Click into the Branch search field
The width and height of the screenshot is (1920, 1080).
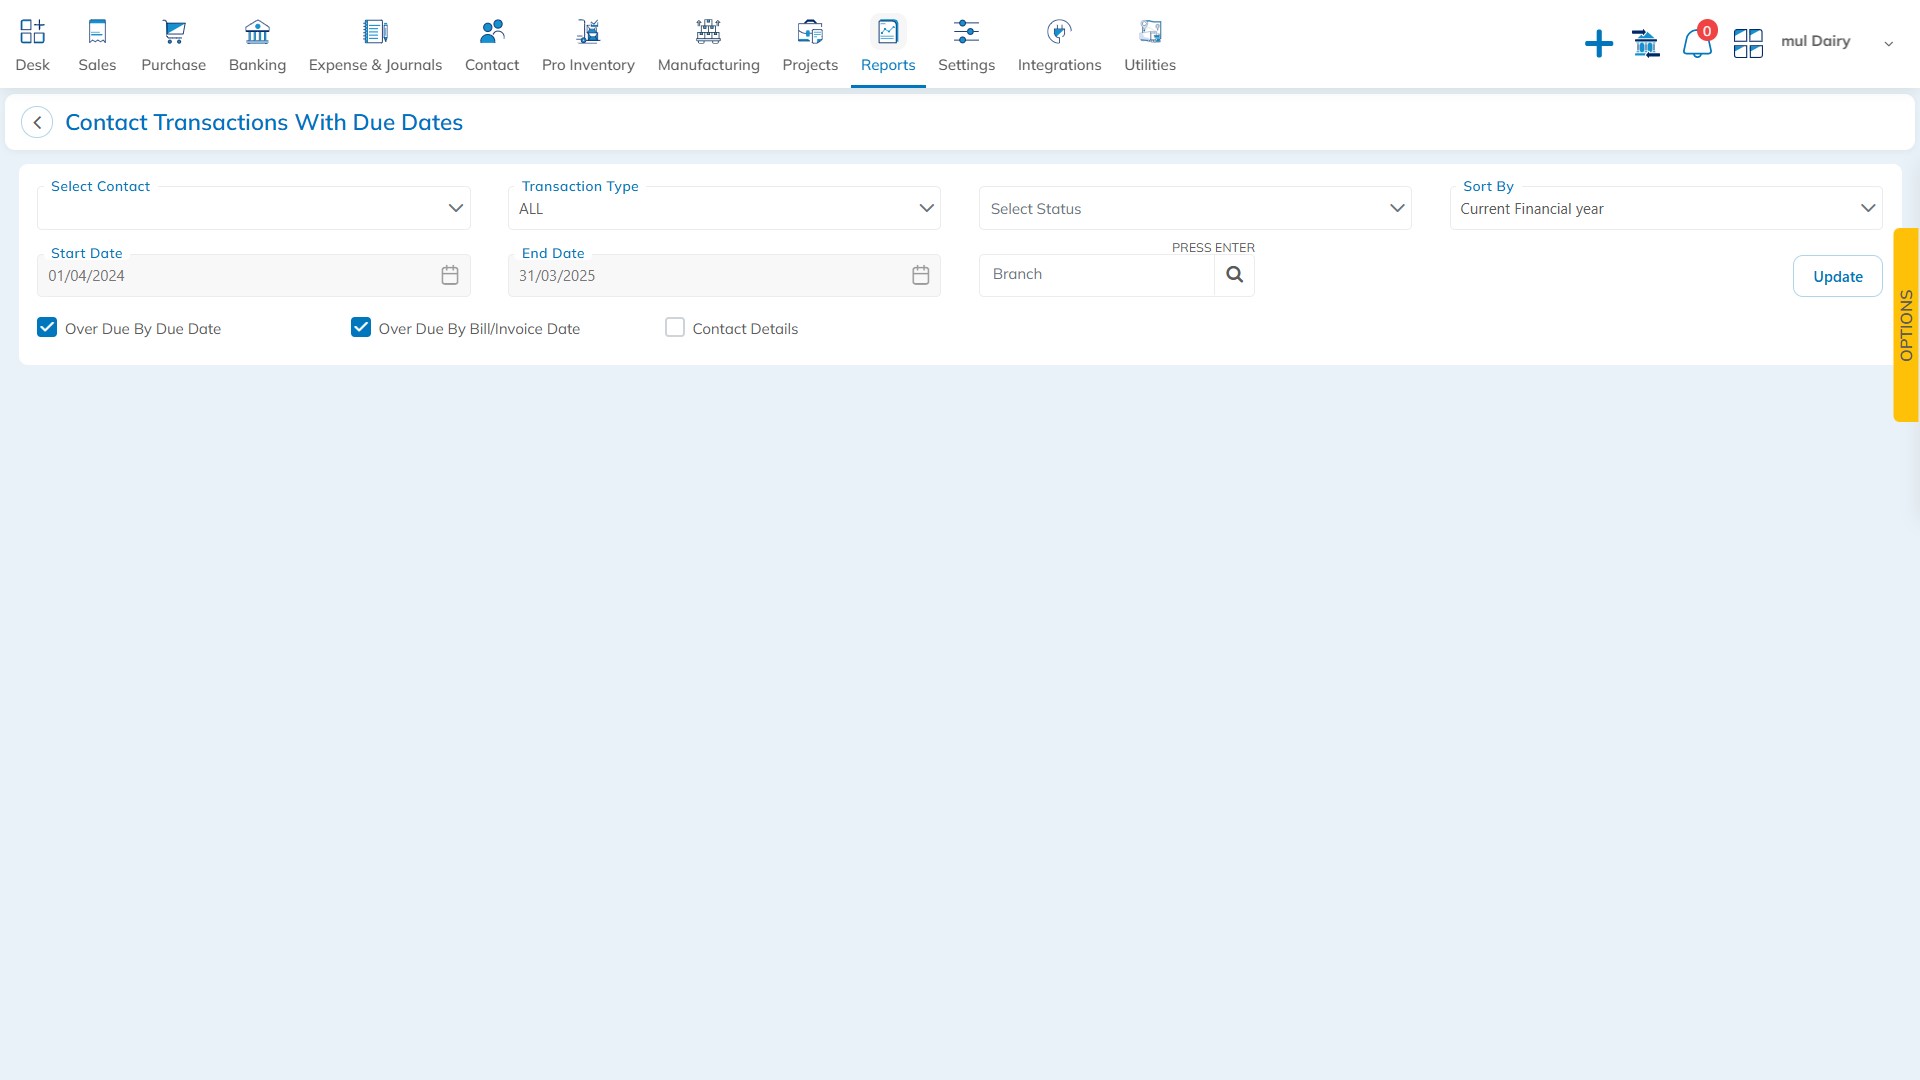[x=1096, y=275]
